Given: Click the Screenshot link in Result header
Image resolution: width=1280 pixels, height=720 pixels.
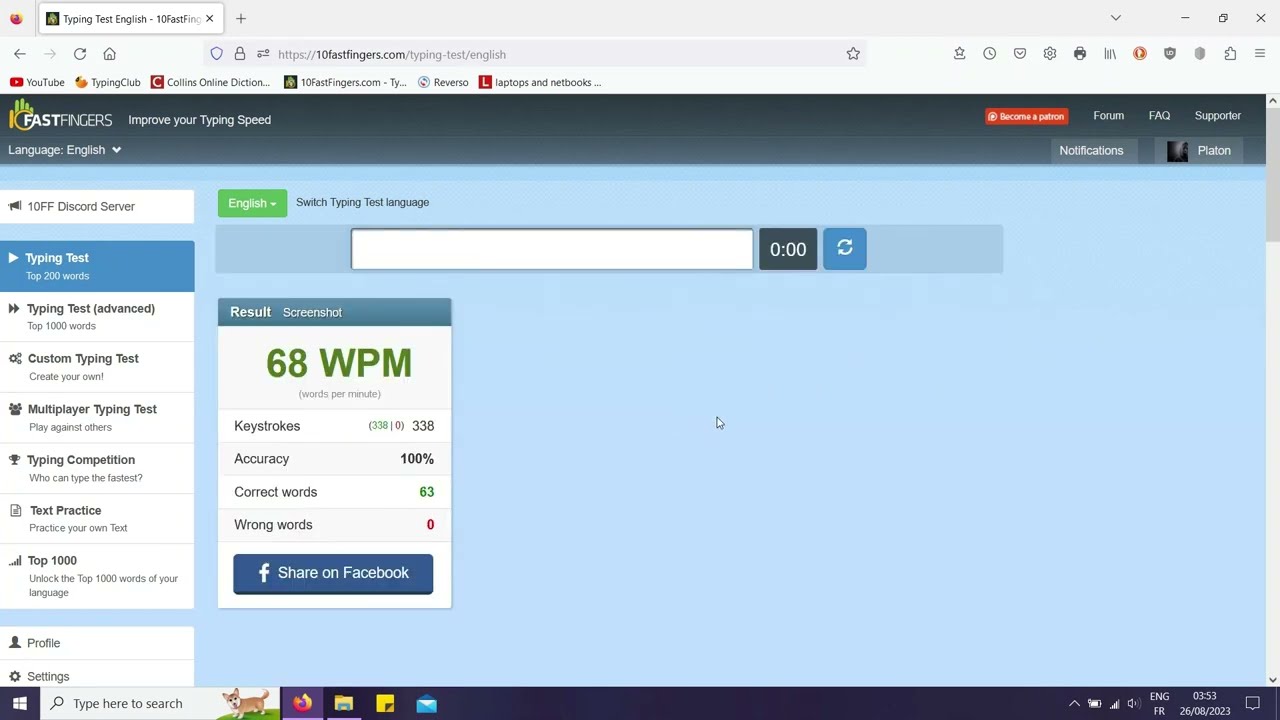Looking at the screenshot, I should point(312,312).
